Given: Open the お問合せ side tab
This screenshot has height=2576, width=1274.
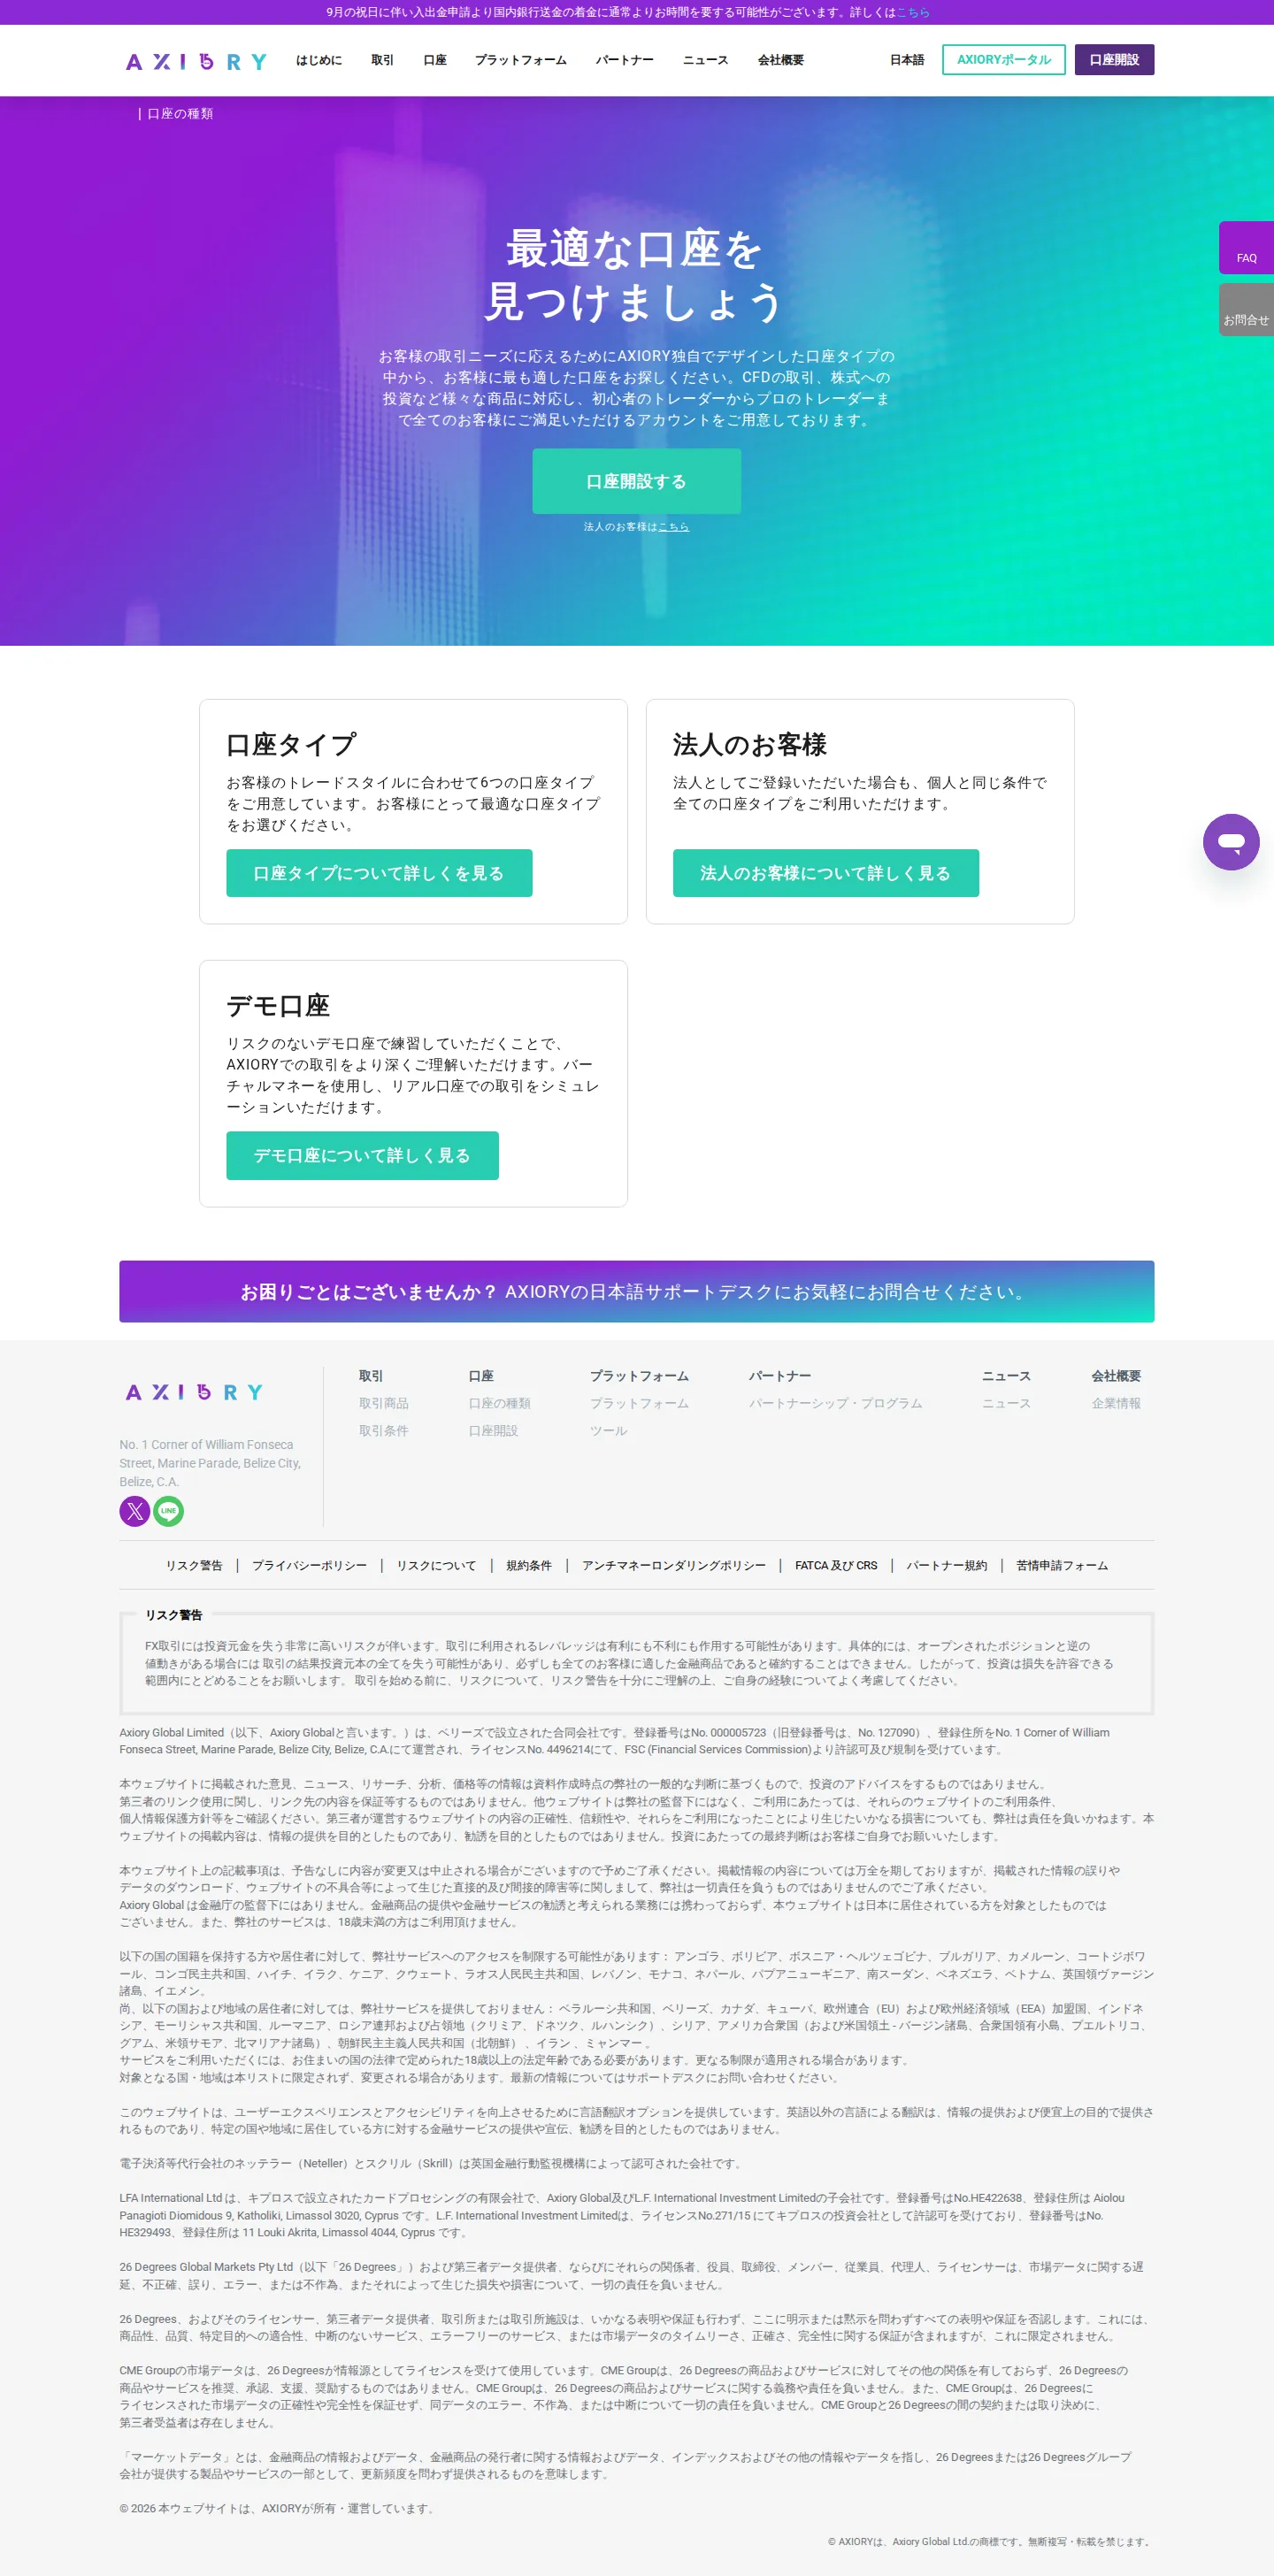Looking at the screenshot, I should [x=1246, y=310].
